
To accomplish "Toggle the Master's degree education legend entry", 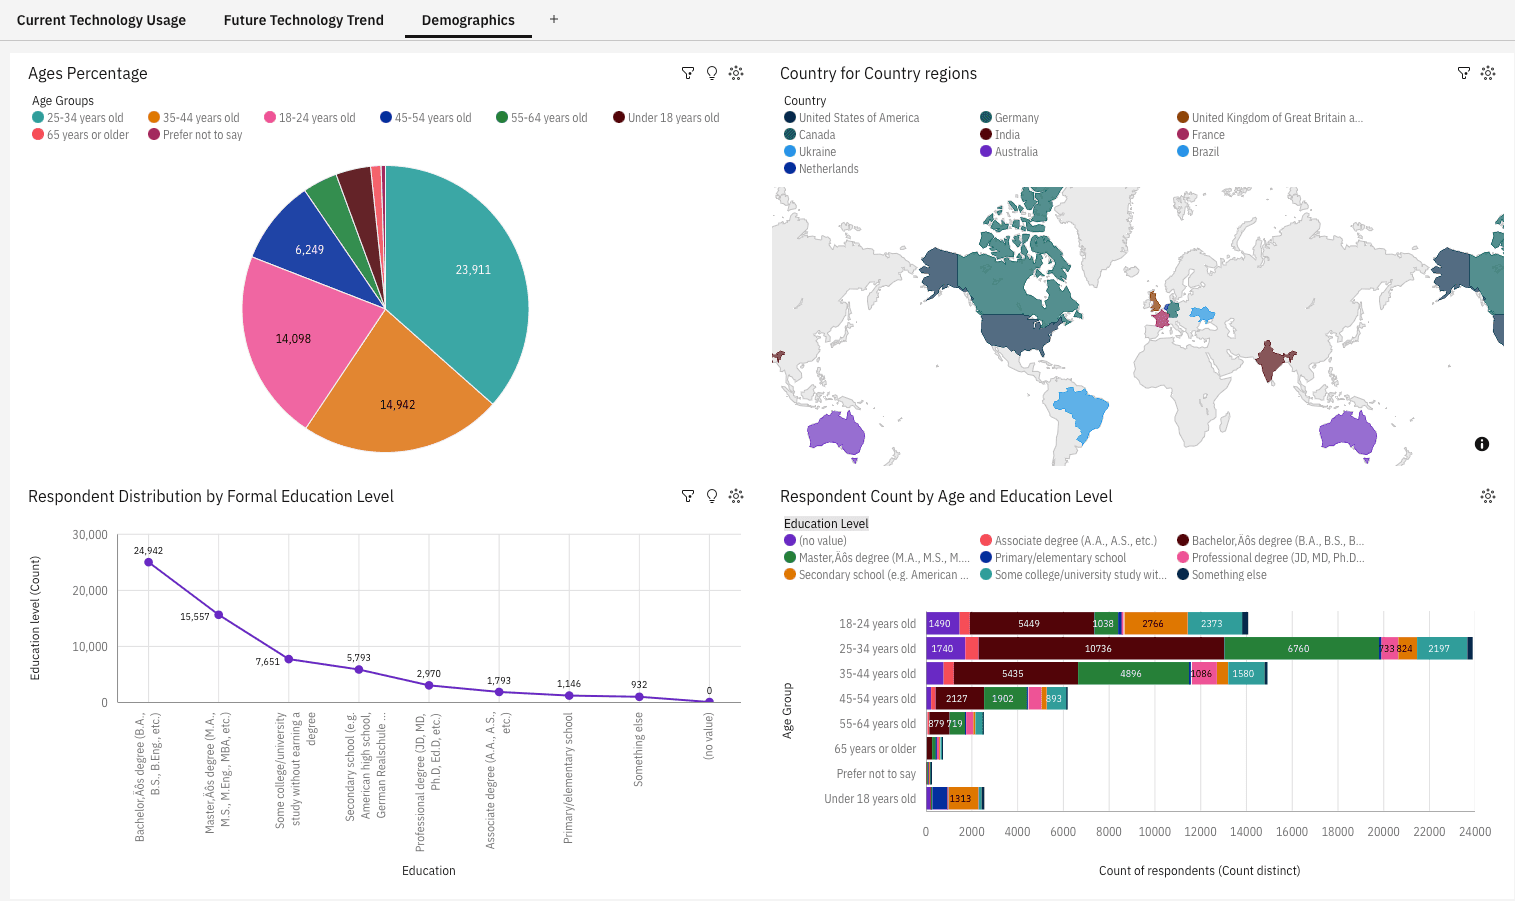I will [x=879, y=557].
